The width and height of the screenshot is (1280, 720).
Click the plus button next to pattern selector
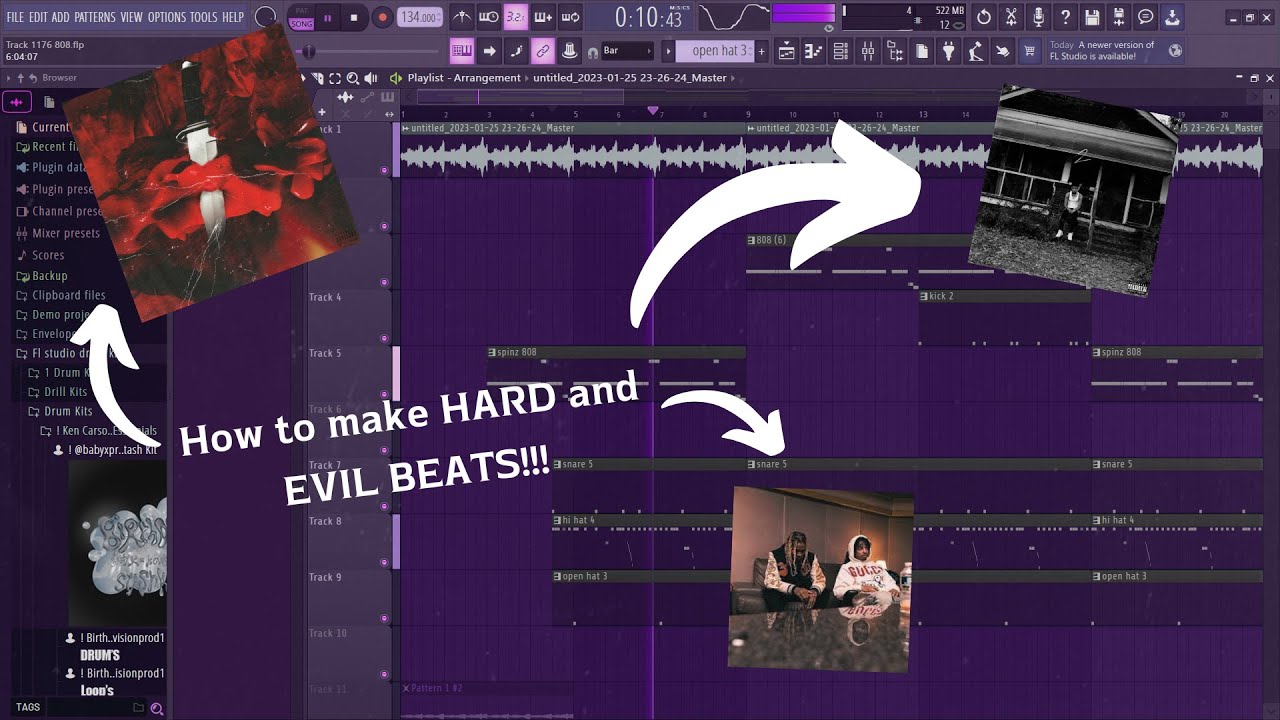coord(761,51)
